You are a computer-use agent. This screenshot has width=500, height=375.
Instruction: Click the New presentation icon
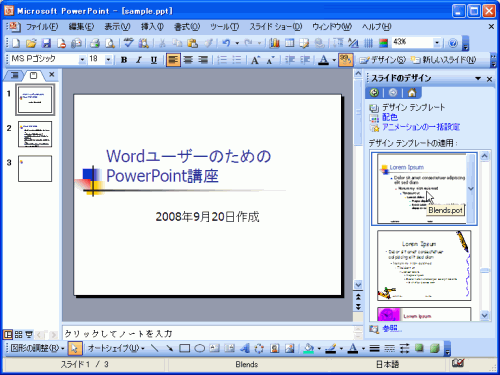tap(16, 43)
